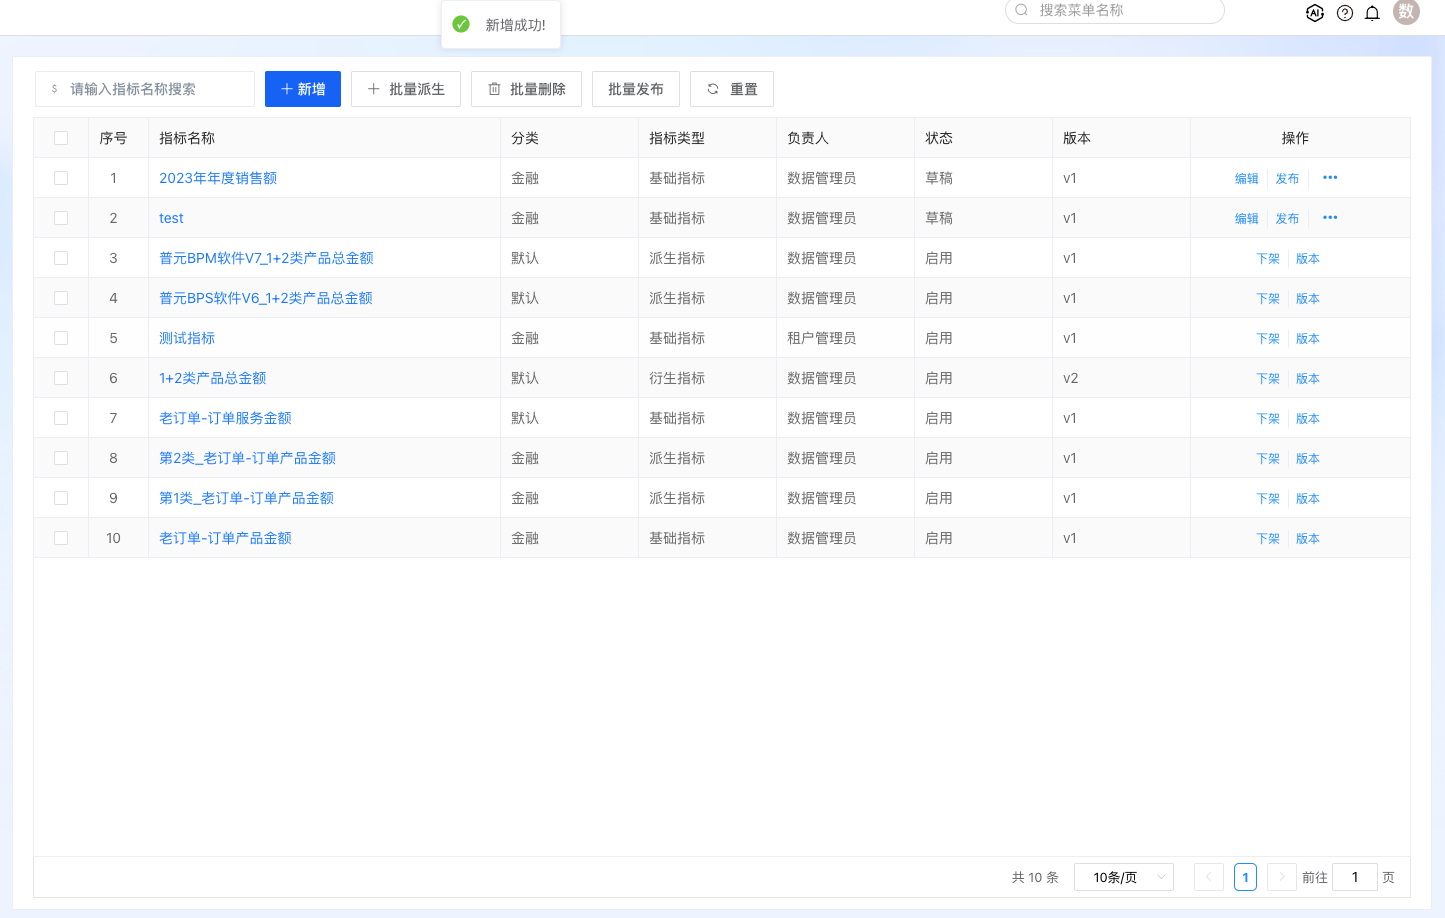Open the 1+2类产品总金额 indicator link

[212, 378]
